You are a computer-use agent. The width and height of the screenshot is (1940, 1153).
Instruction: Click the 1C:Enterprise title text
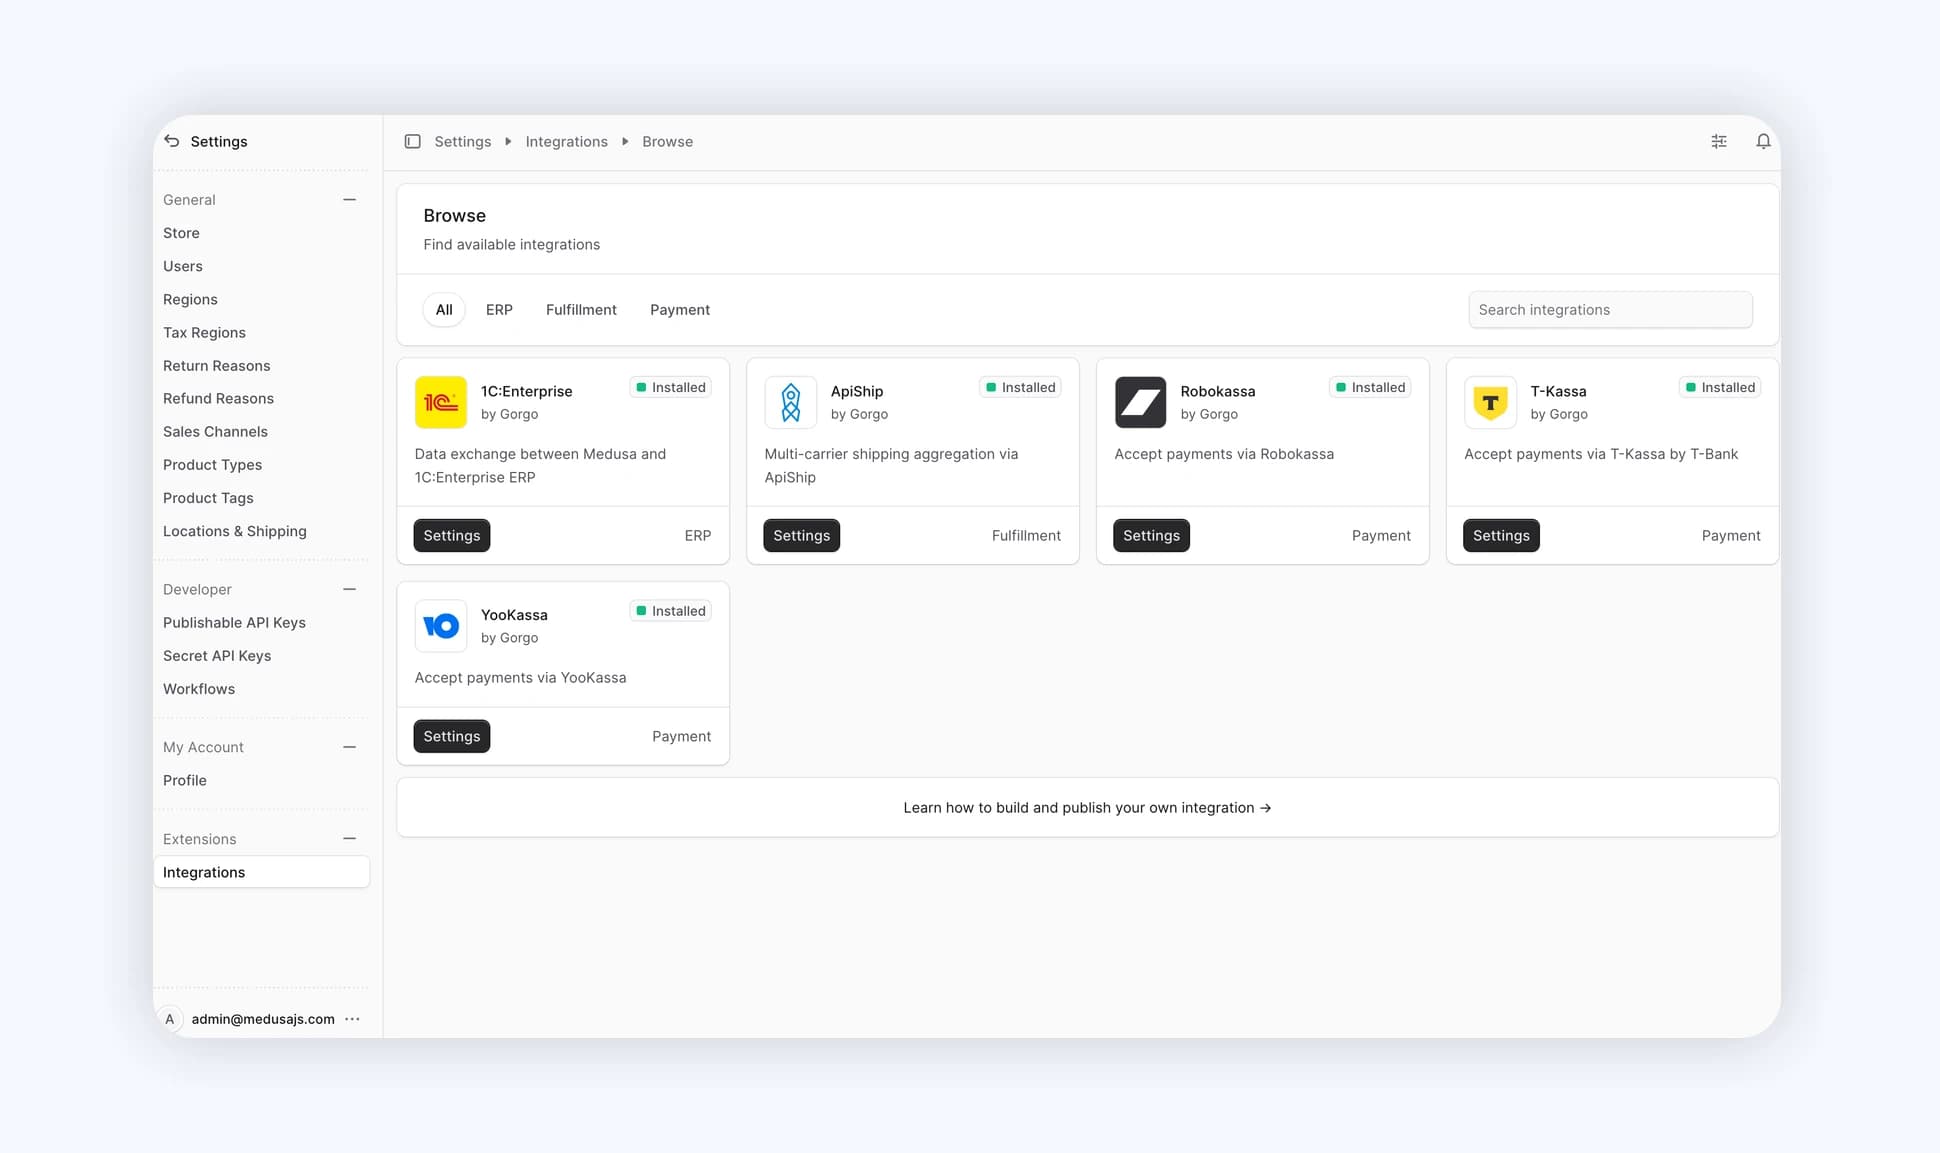[x=526, y=391]
